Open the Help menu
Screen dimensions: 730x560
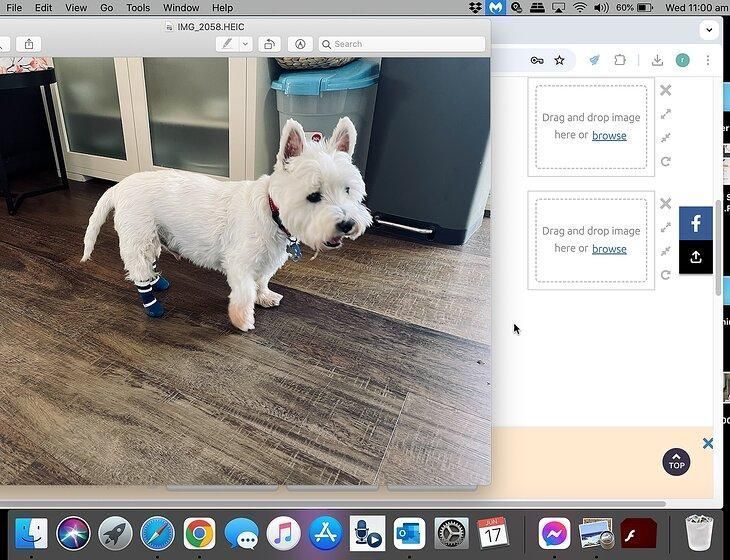pos(223,8)
